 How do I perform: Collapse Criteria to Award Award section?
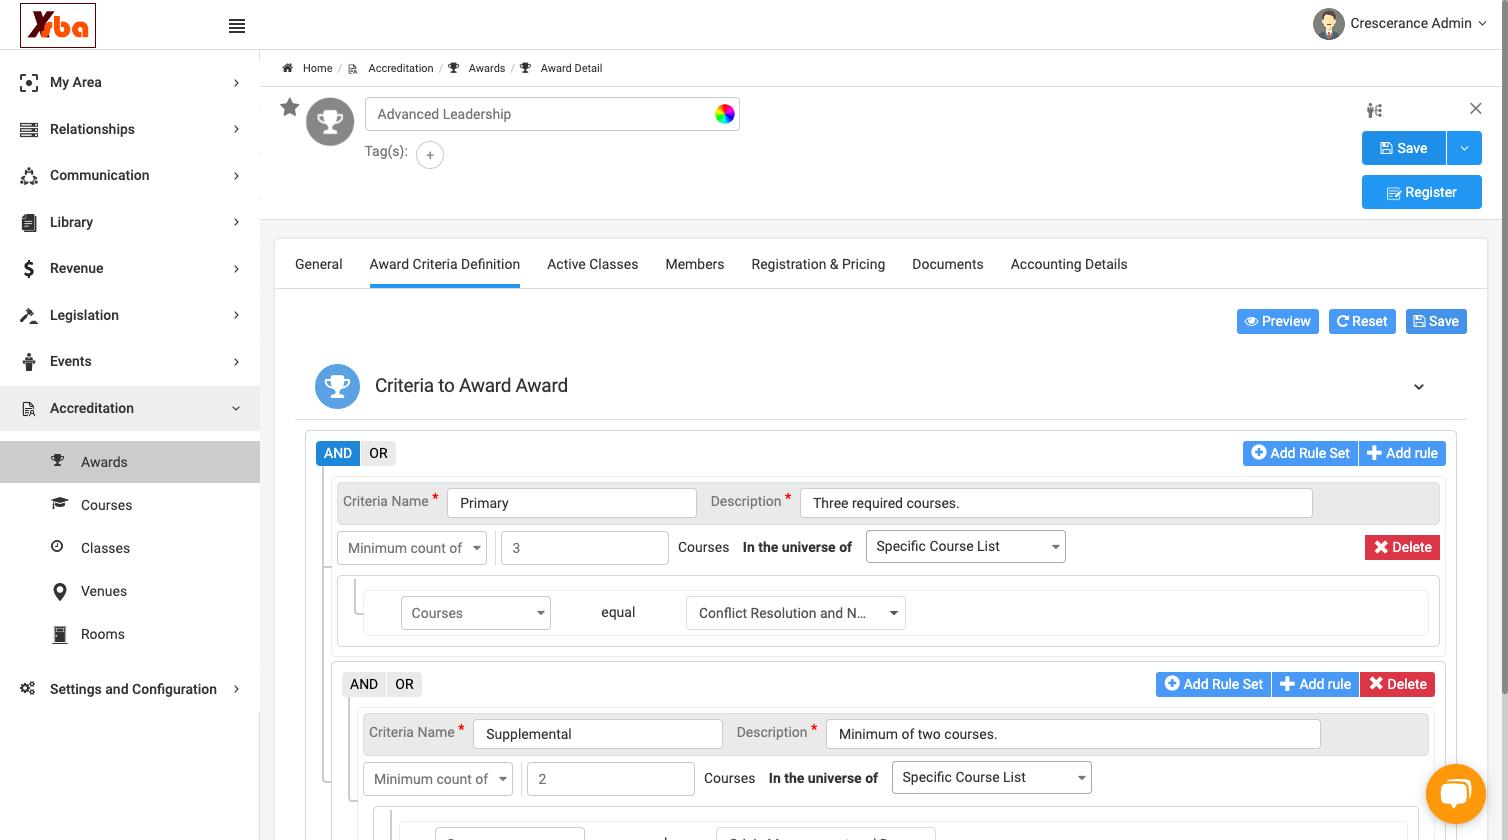[x=1419, y=387]
